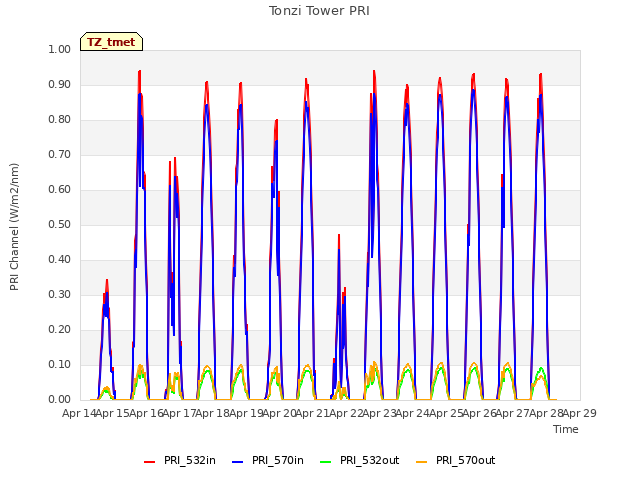Click the red PRI_532in legend swatch

point(149,462)
